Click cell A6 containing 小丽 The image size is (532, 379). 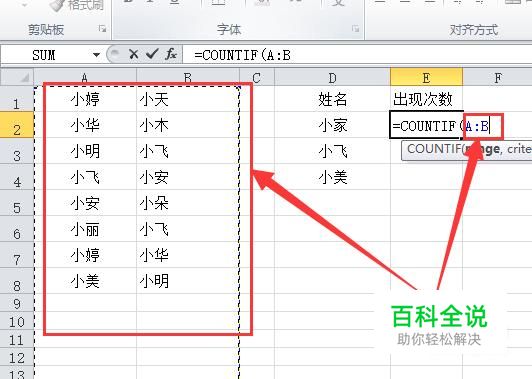[85, 229]
